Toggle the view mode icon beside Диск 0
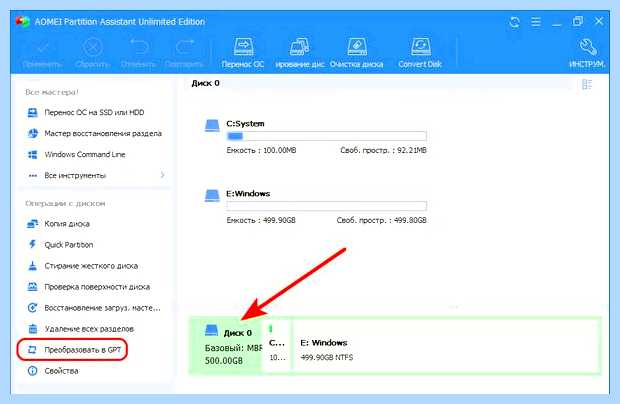 (x=587, y=84)
